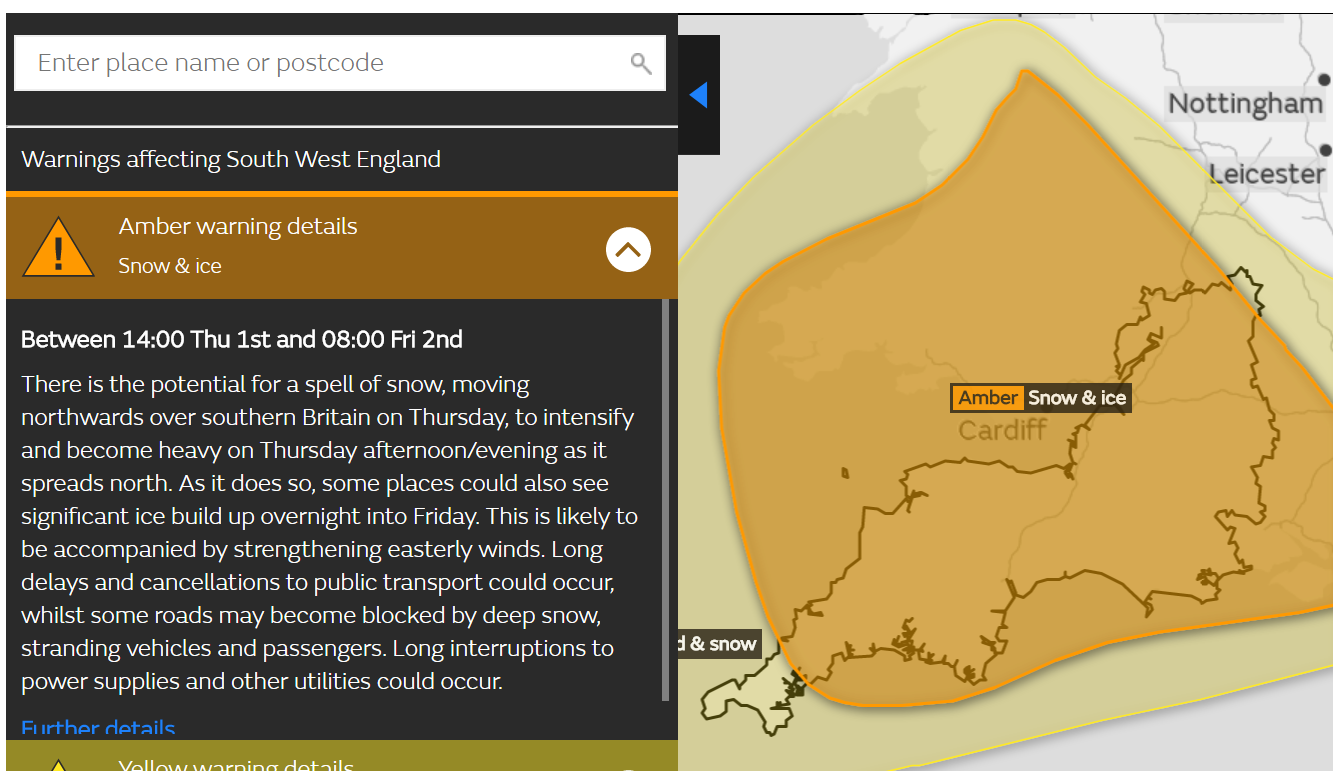Click the Amber Snow & ice map label
This screenshot has height=771, width=1333.
pyautogui.click(x=1040, y=398)
